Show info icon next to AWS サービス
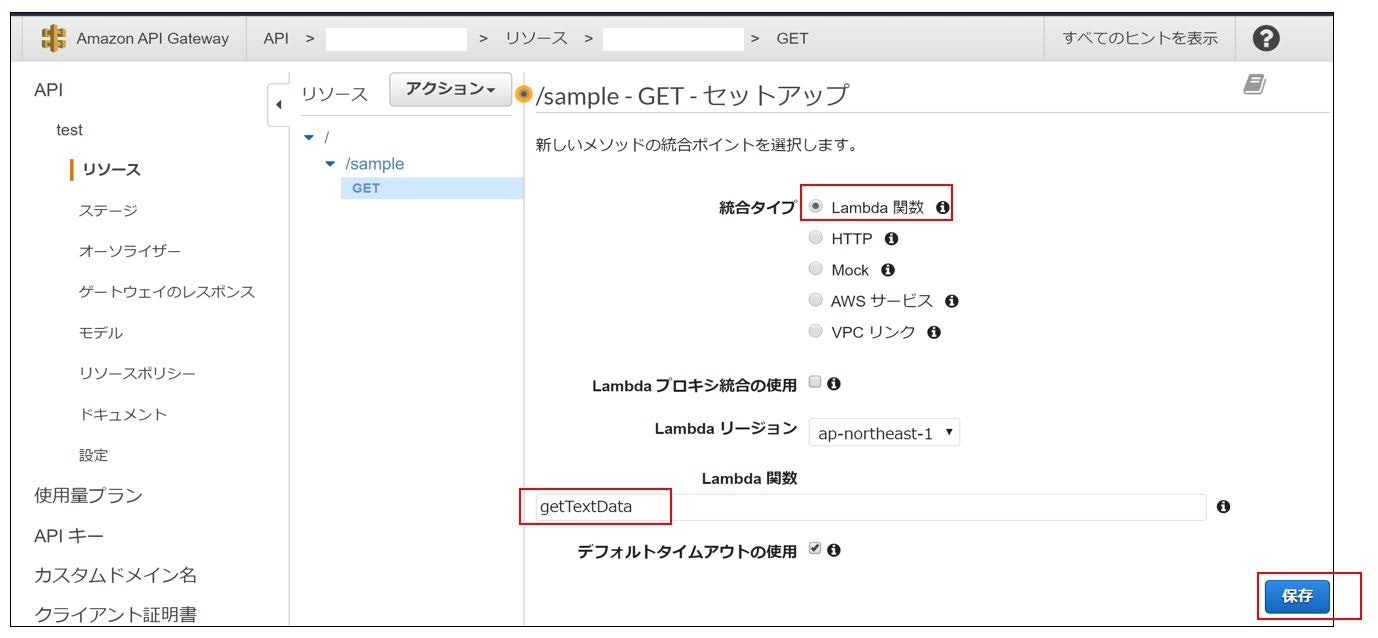The width and height of the screenshot is (1378, 638). 951,301
